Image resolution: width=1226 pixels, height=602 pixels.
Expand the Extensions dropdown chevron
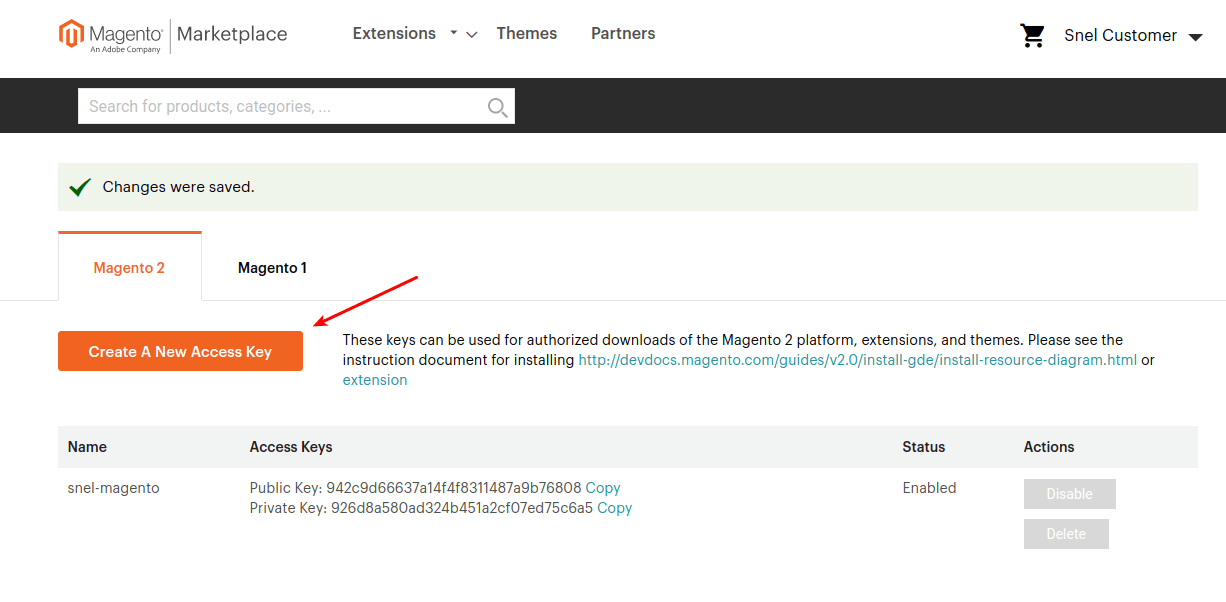[471, 35]
